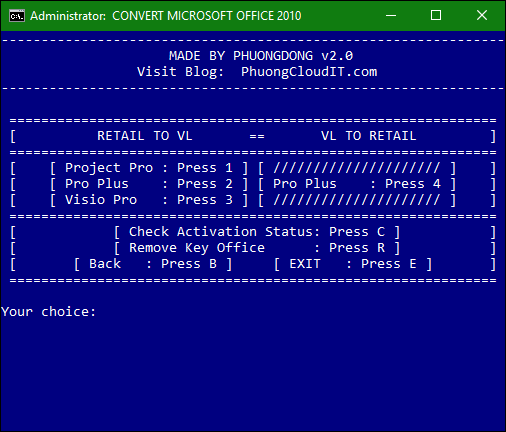Click the EXIT Press E option
The image size is (506, 432).
353,264
